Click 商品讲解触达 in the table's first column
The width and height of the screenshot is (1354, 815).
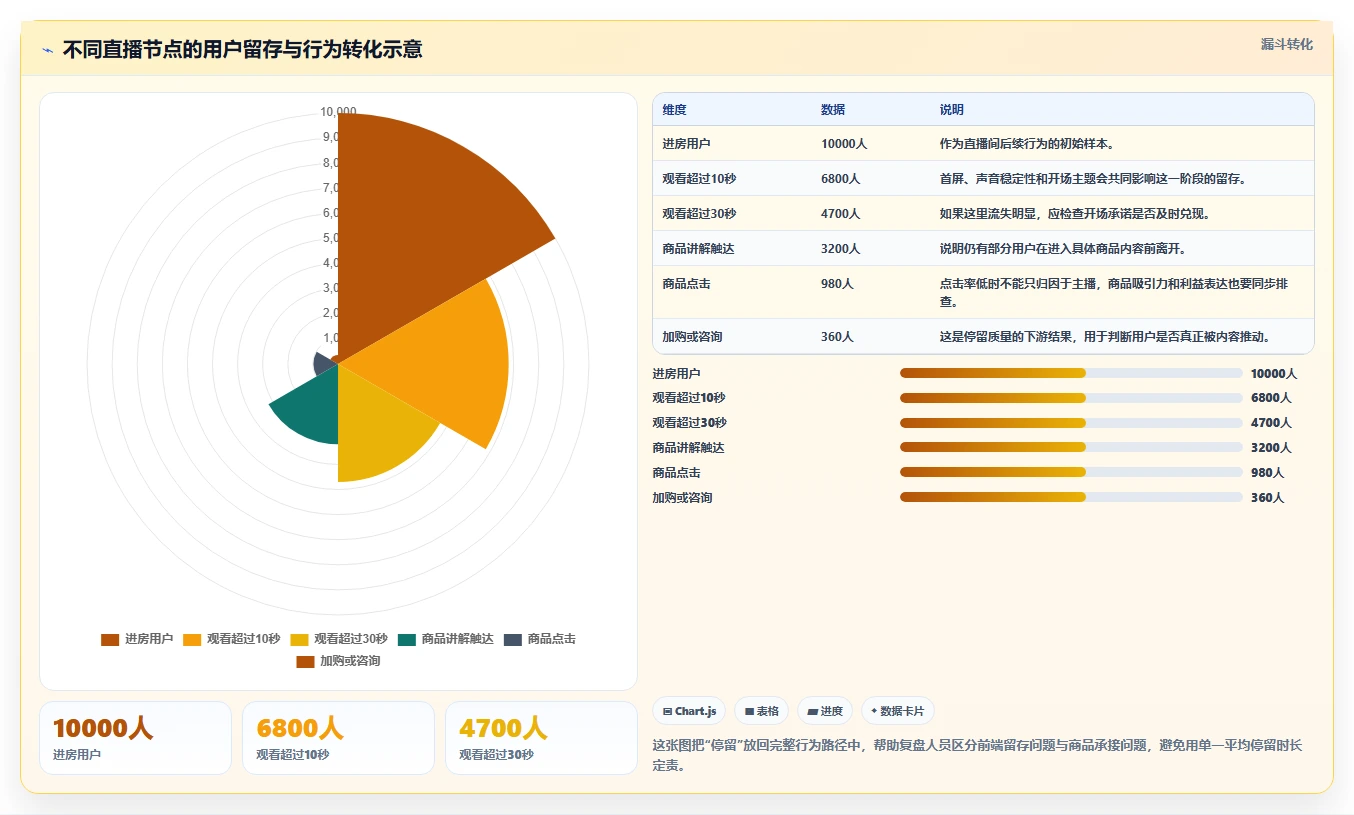click(698, 249)
